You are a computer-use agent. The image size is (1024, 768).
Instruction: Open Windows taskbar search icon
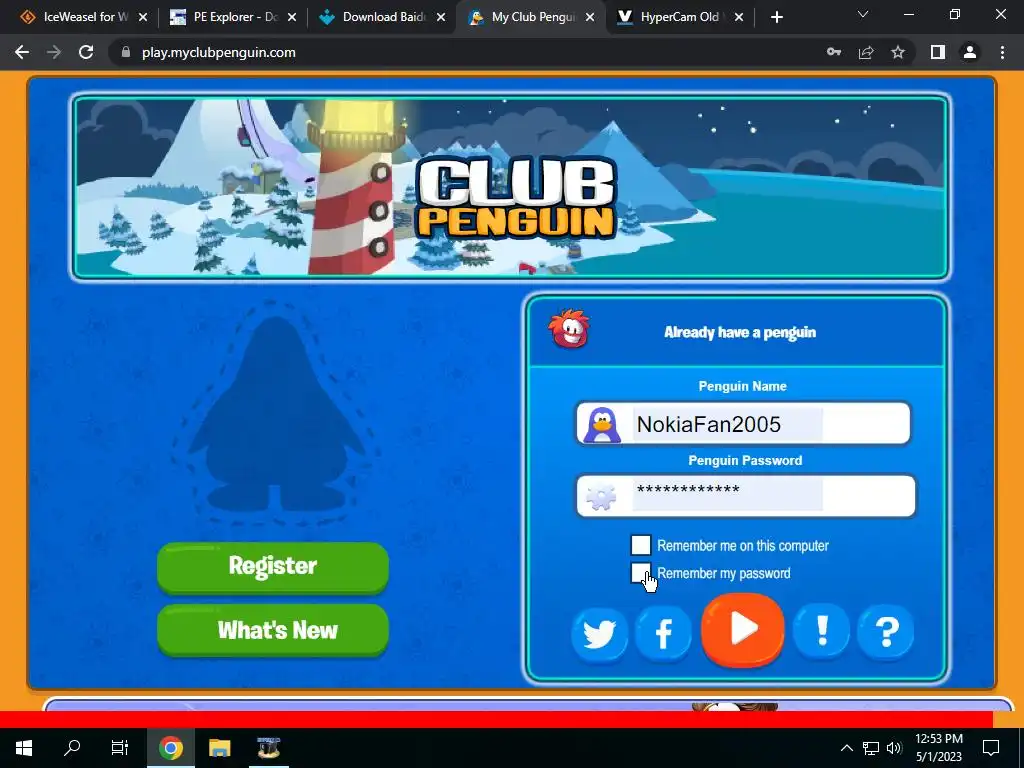click(x=72, y=748)
